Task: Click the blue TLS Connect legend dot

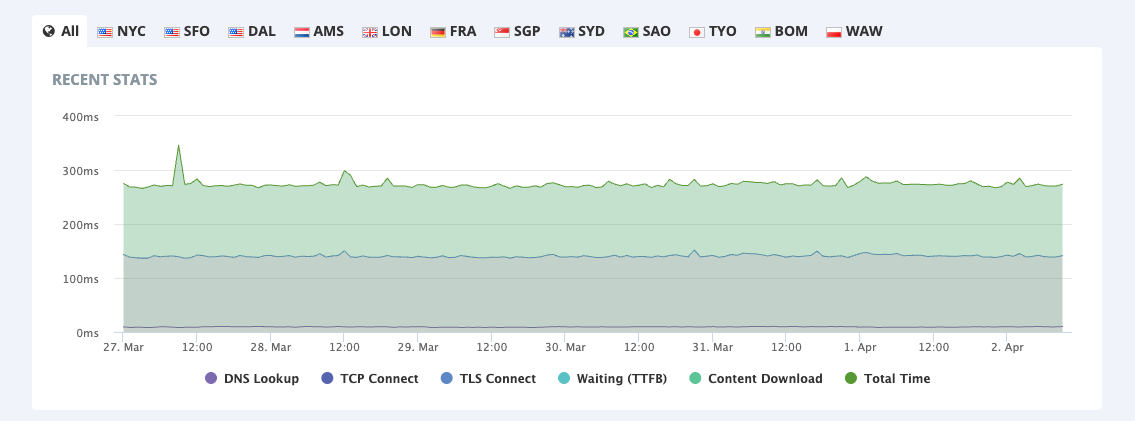Action: [x=447, y=378]
